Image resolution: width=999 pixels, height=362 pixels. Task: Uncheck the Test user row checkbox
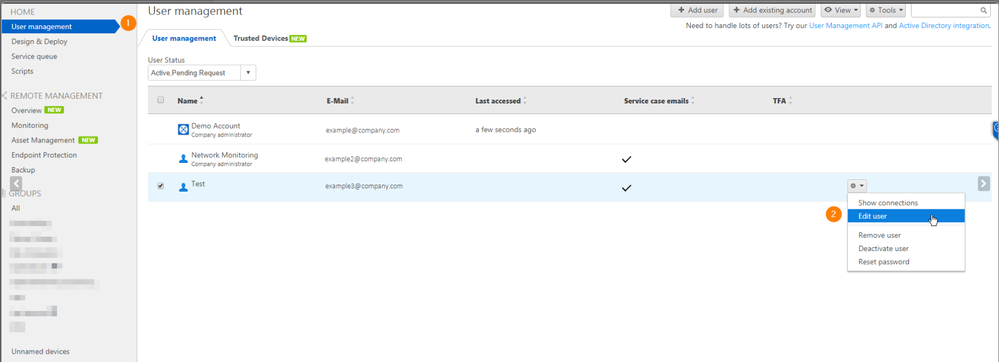pos(161,186)
